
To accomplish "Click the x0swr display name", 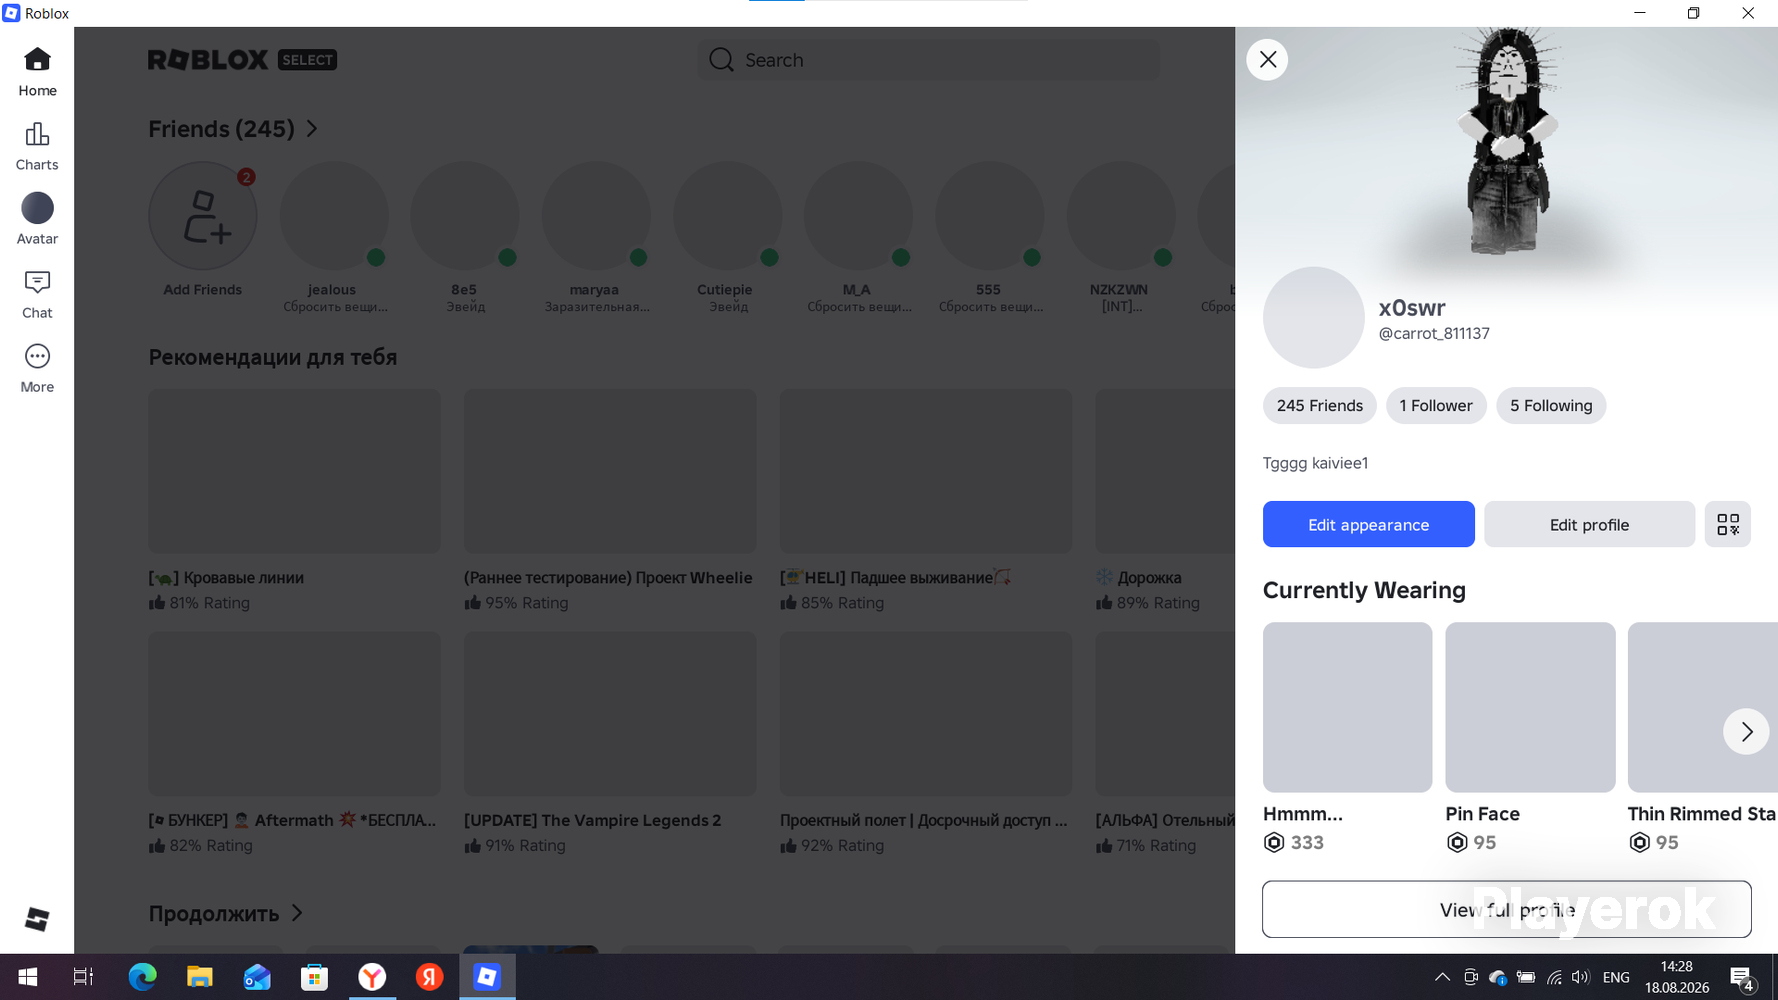I will coord(1412,308).
